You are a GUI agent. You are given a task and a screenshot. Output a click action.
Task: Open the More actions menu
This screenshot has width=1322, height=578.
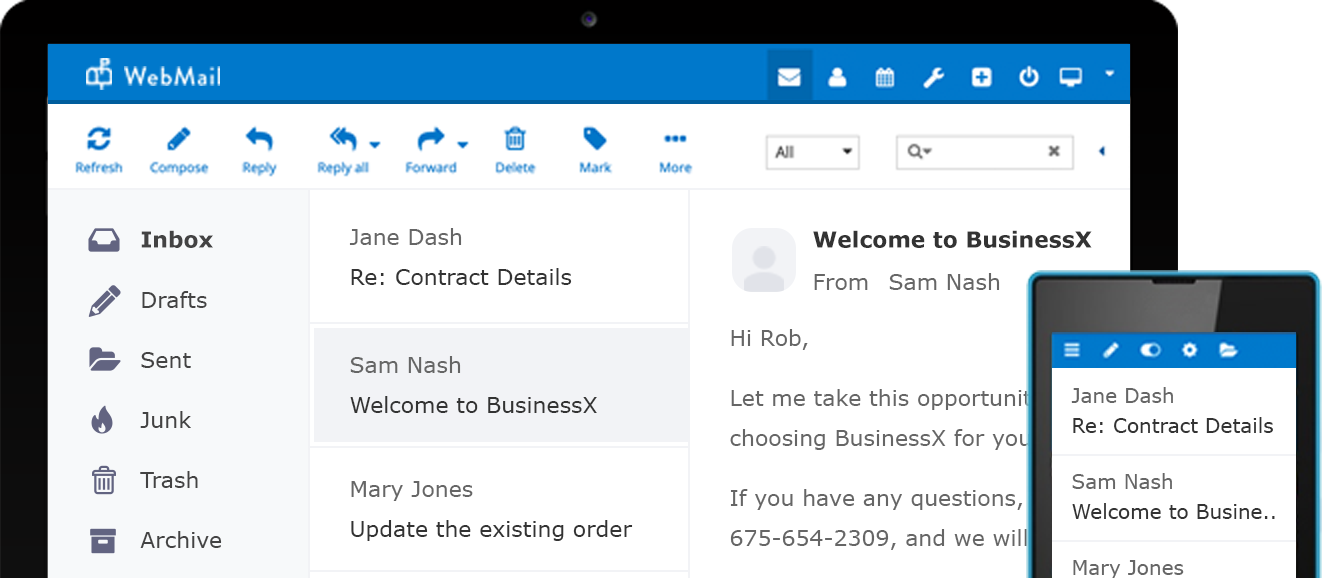tap(674, 147)
